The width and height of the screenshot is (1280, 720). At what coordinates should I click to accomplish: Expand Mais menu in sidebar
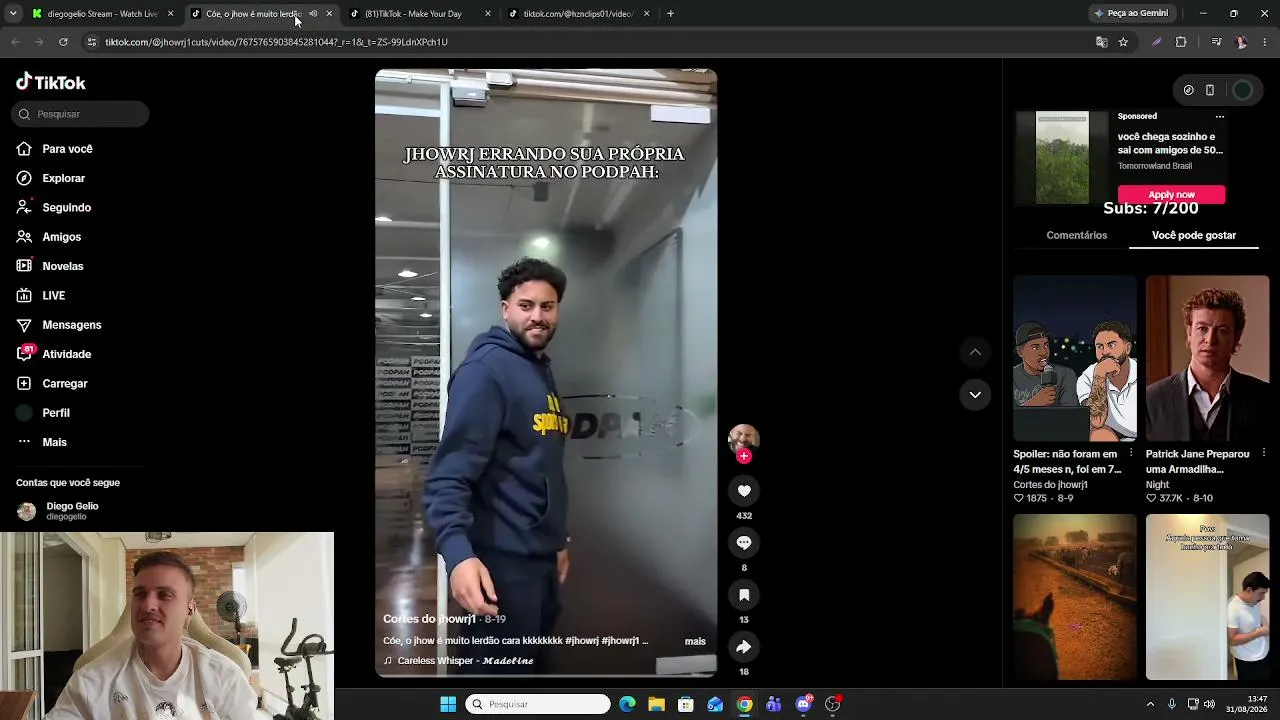pos(54,442)
